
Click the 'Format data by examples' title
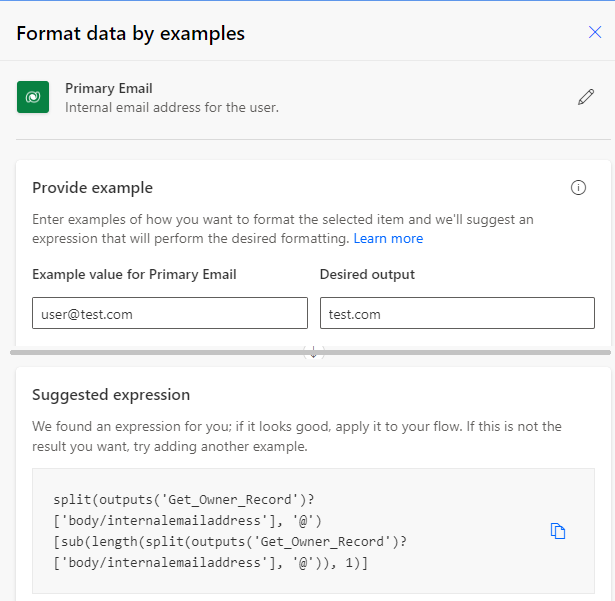pos(131,33)
